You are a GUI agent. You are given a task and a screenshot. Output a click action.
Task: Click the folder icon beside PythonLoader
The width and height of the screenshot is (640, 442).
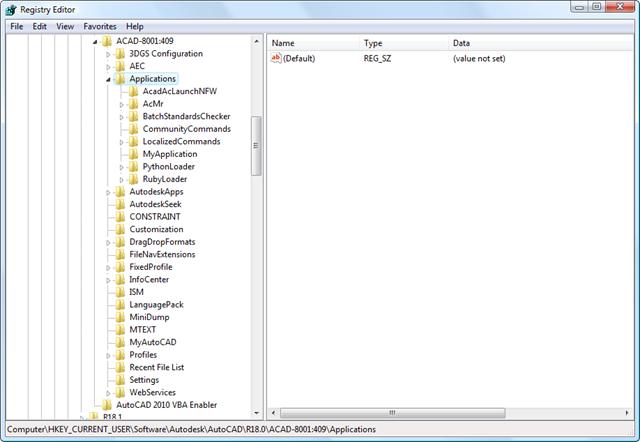(134, 167)
